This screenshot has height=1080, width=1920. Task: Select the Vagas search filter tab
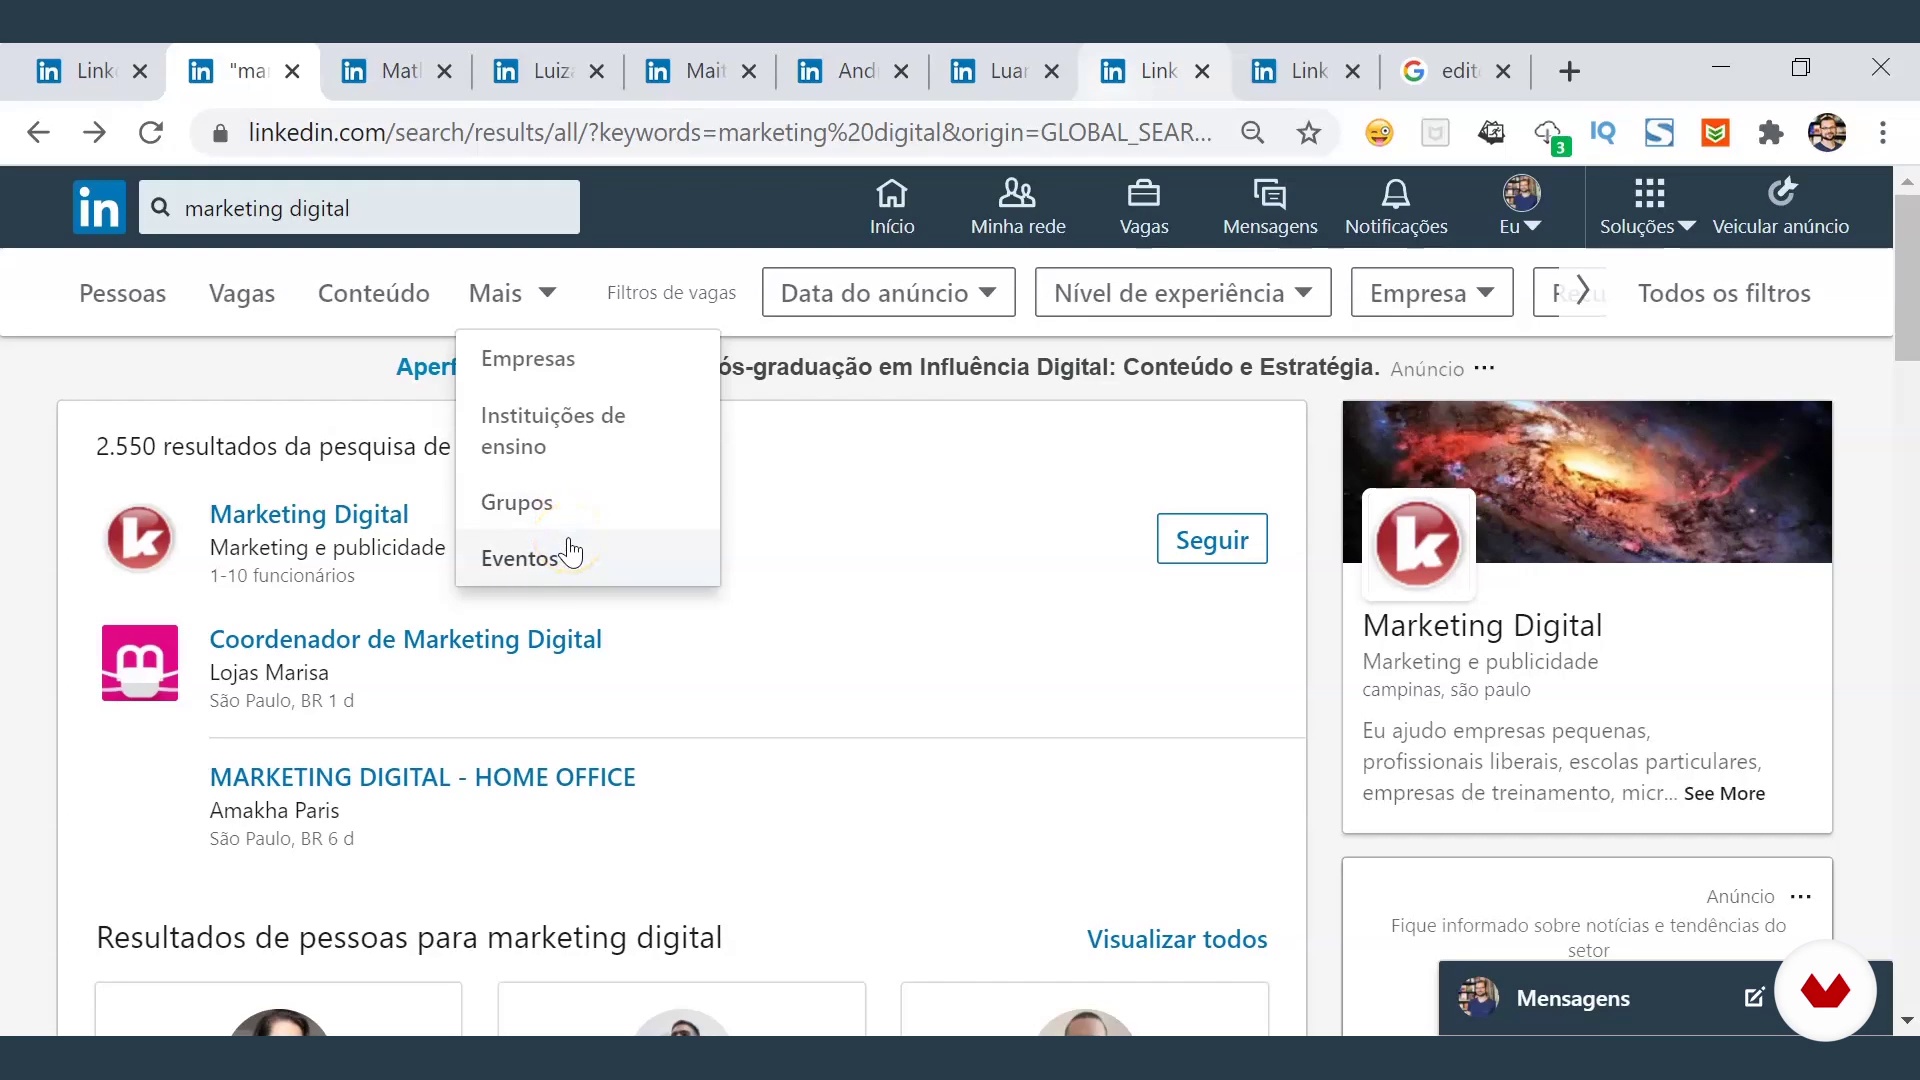(x=242, y=293)
